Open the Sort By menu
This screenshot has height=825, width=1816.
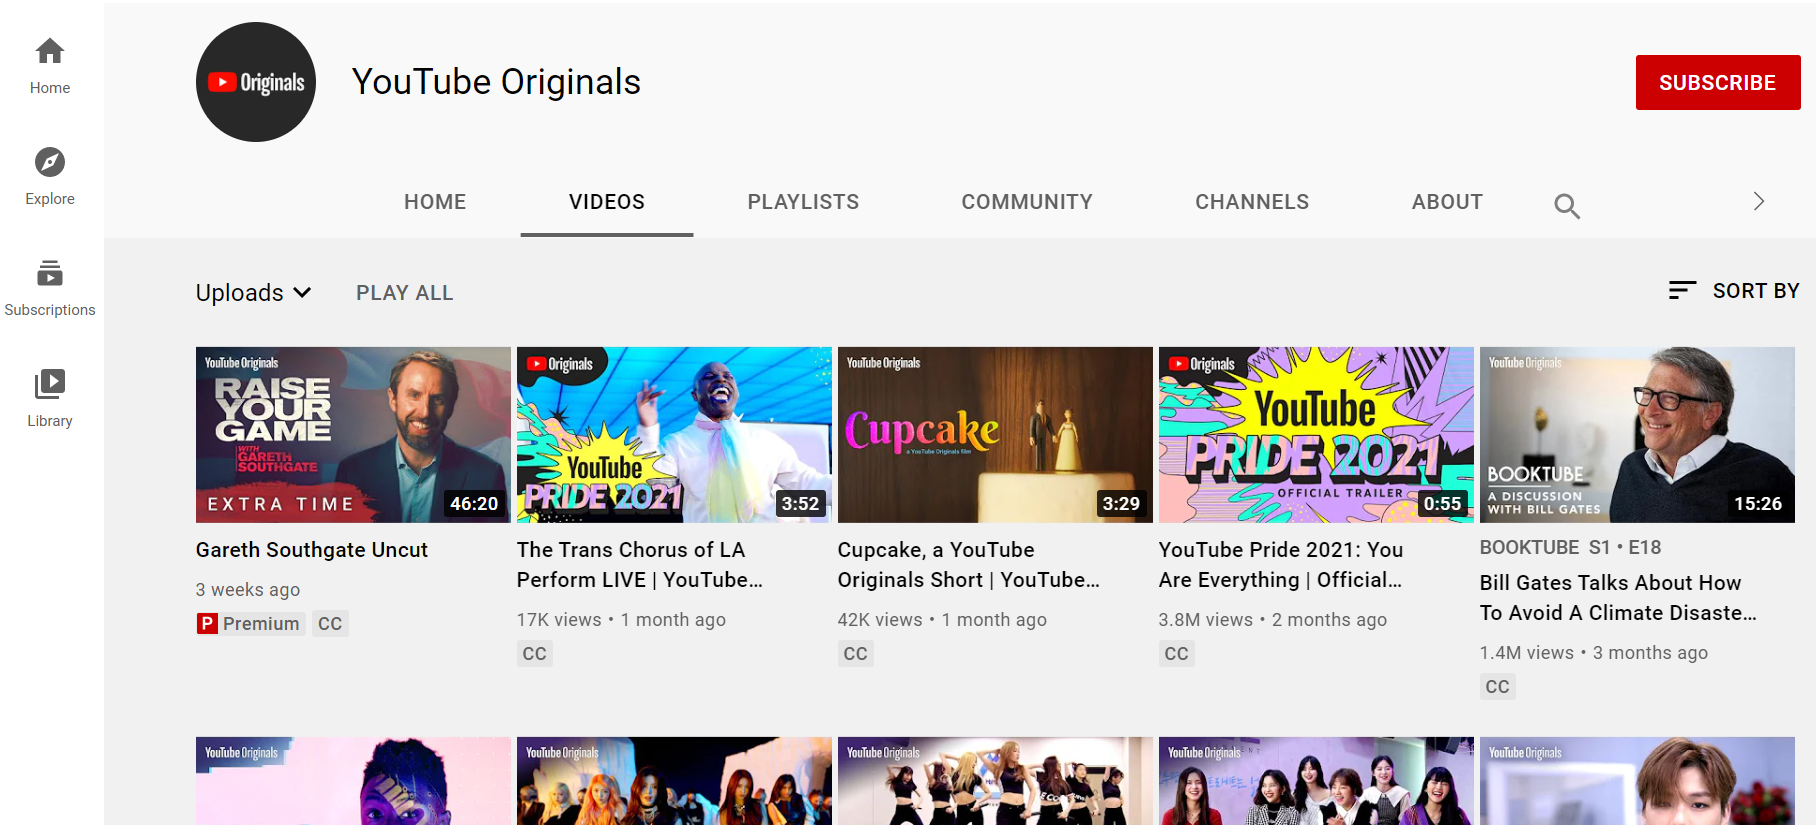click(1734, 290)
